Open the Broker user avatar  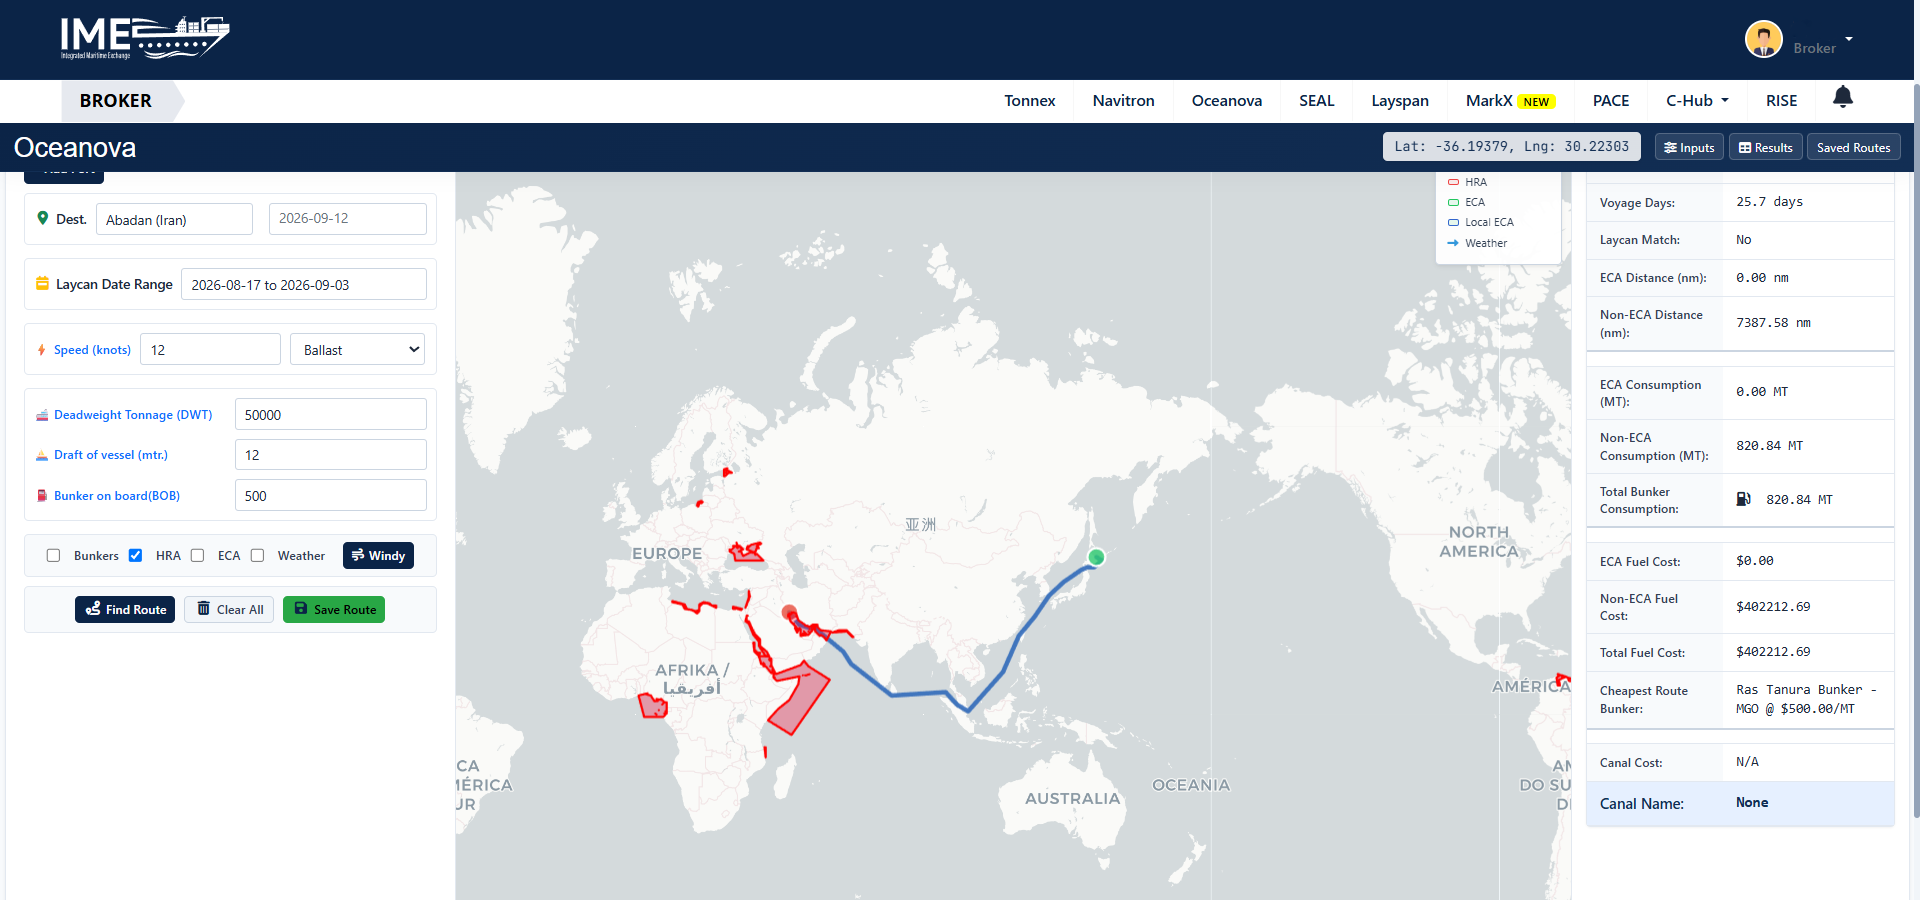(1764, 40)
